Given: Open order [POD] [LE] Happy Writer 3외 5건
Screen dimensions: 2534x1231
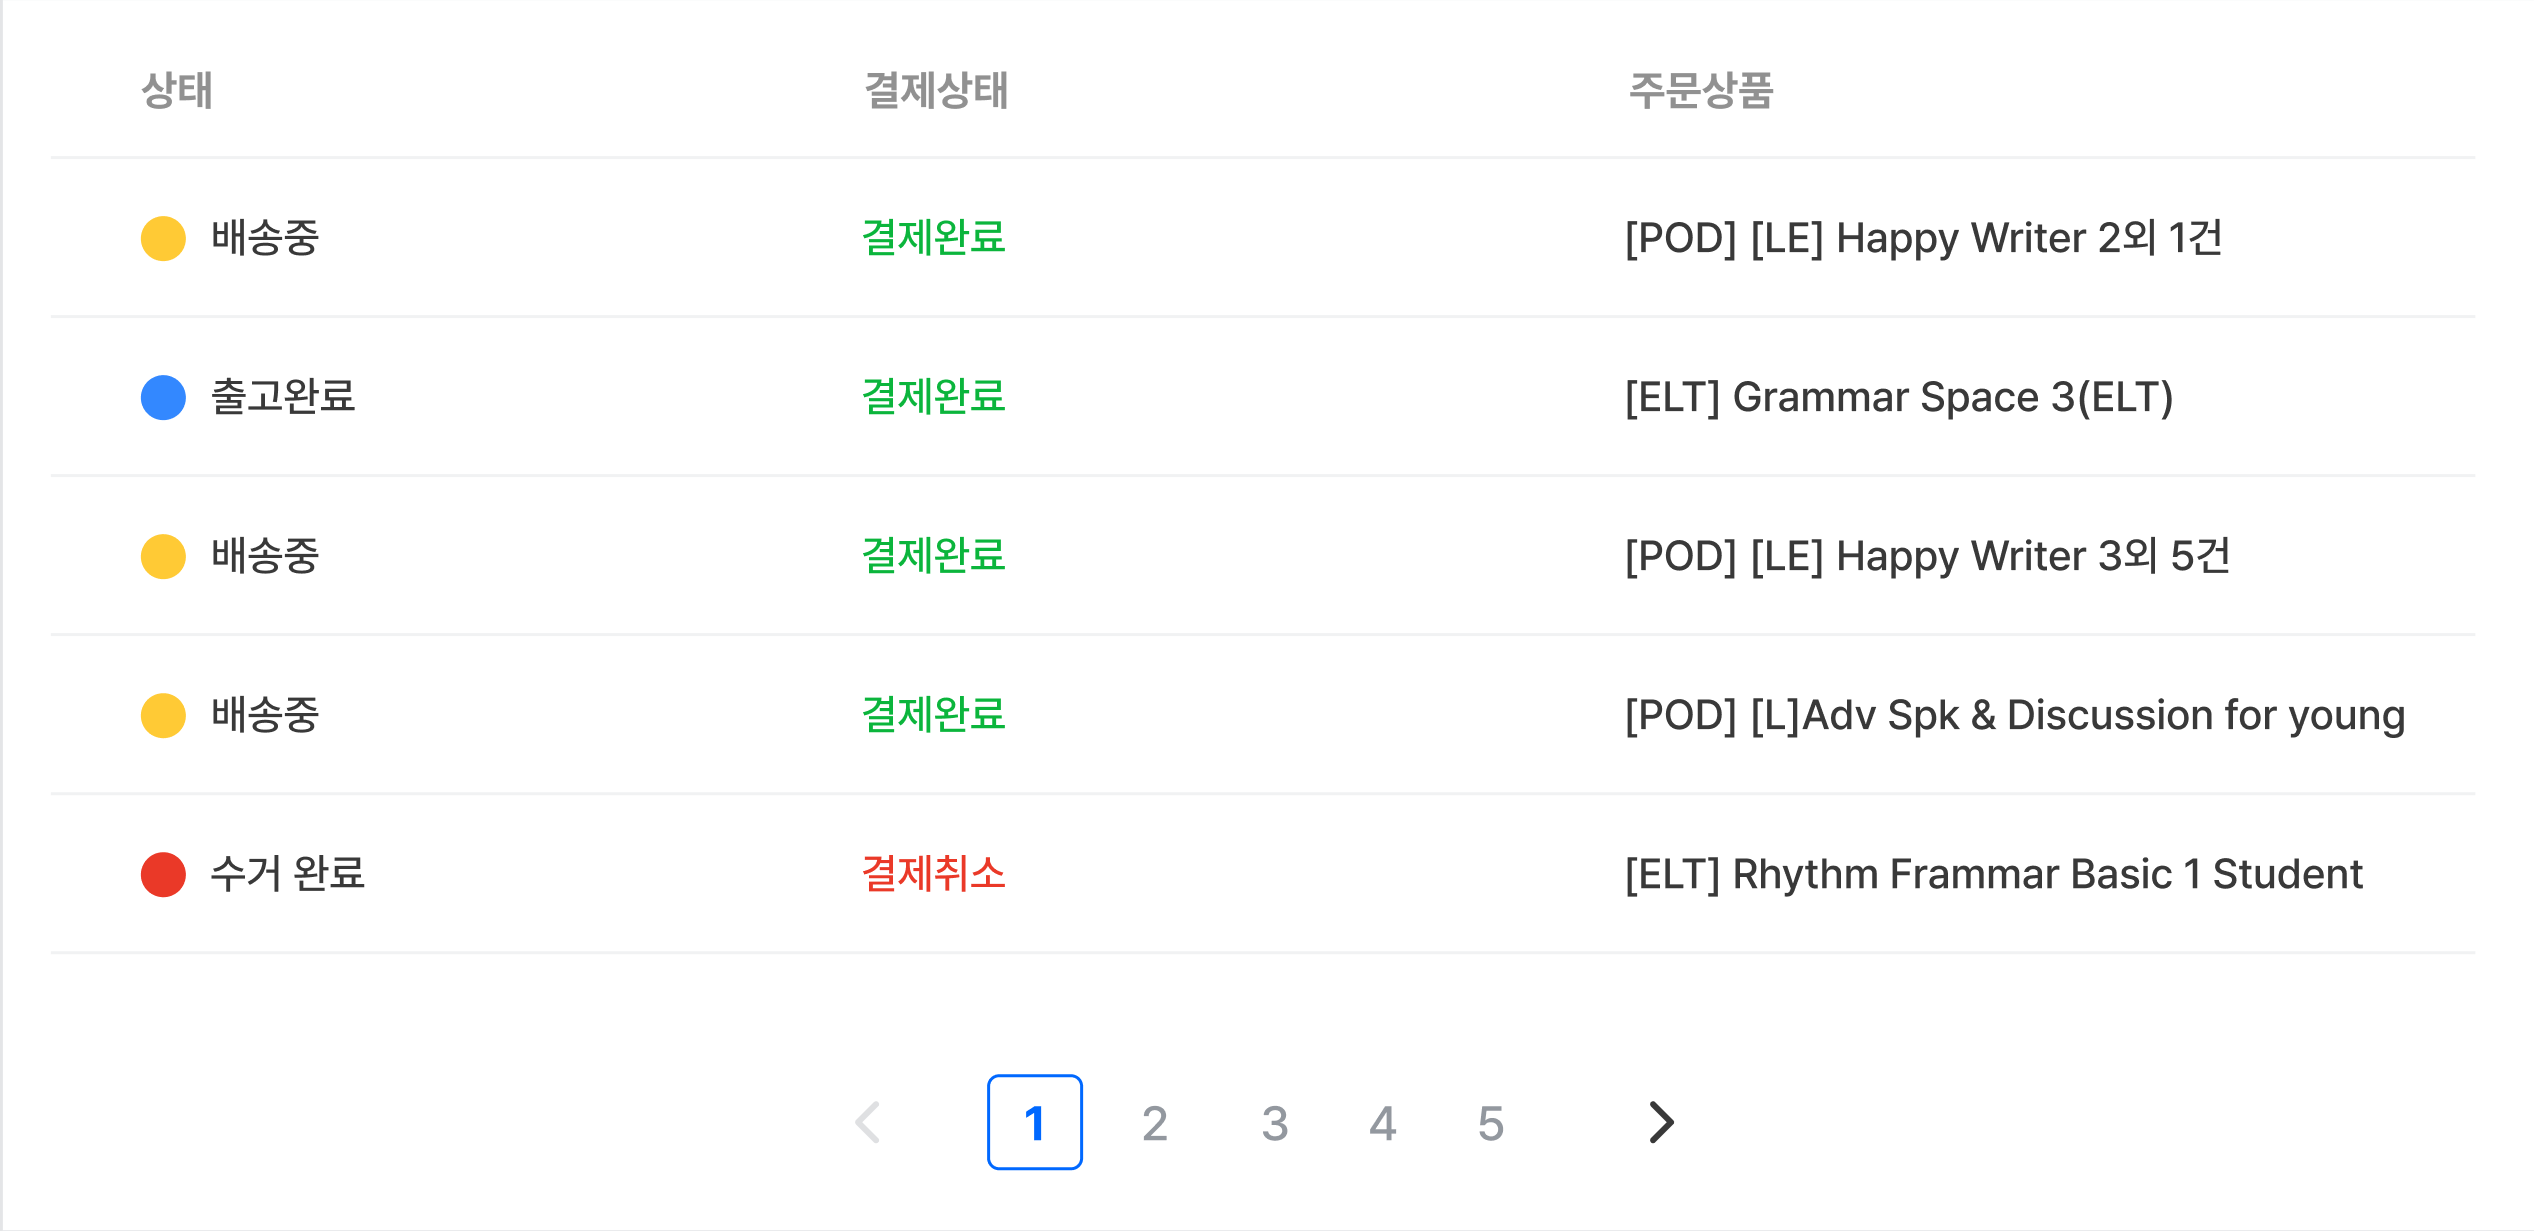Looking at the screenshot, I should click(1926, 556).
